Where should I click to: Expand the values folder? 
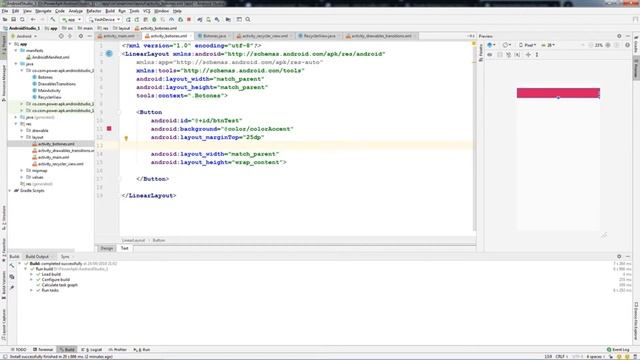click(x=22, y=177)
